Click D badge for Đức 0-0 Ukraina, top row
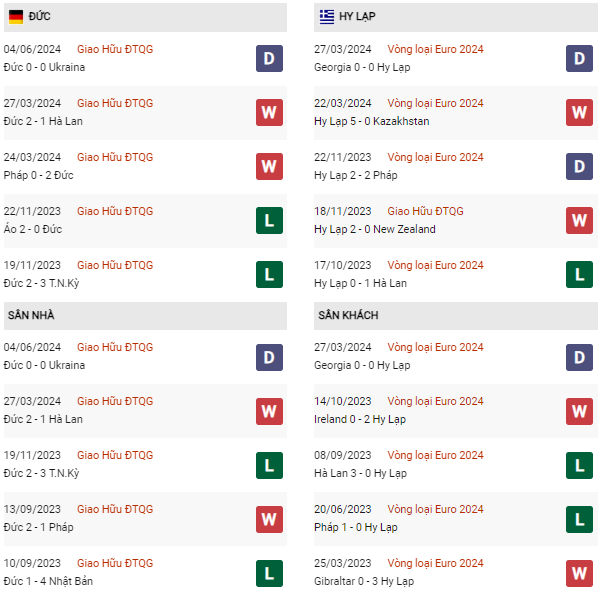Viewport: 600px width, 593px height. click(268, 58)
